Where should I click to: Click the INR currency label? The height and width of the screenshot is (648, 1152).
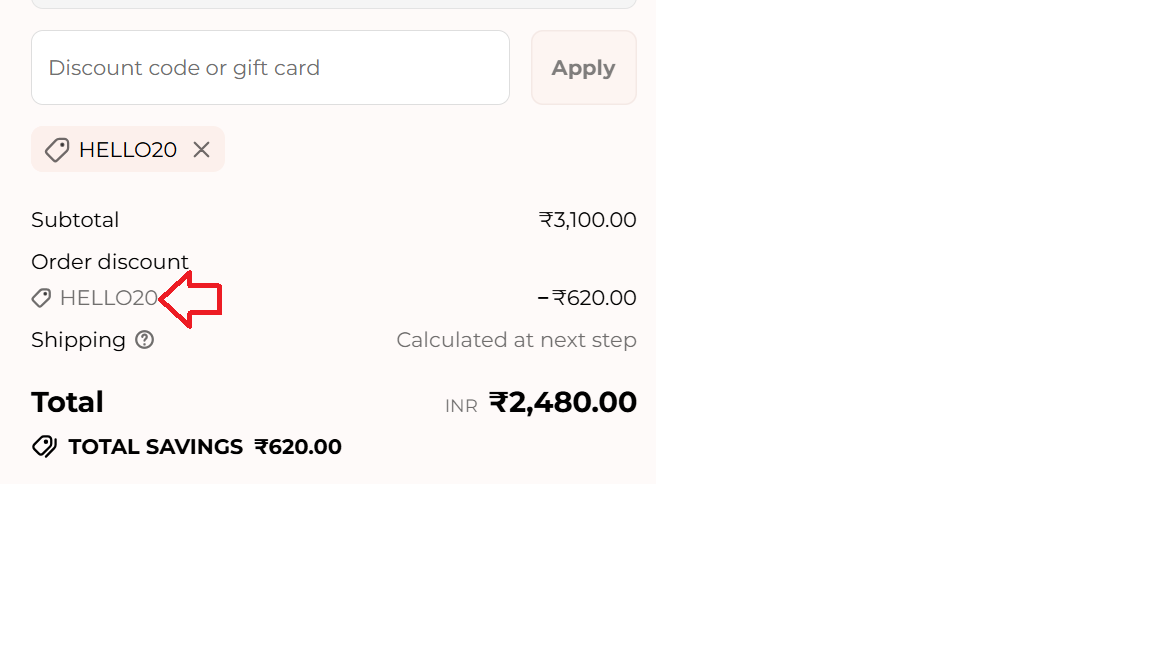click(461, 406)
